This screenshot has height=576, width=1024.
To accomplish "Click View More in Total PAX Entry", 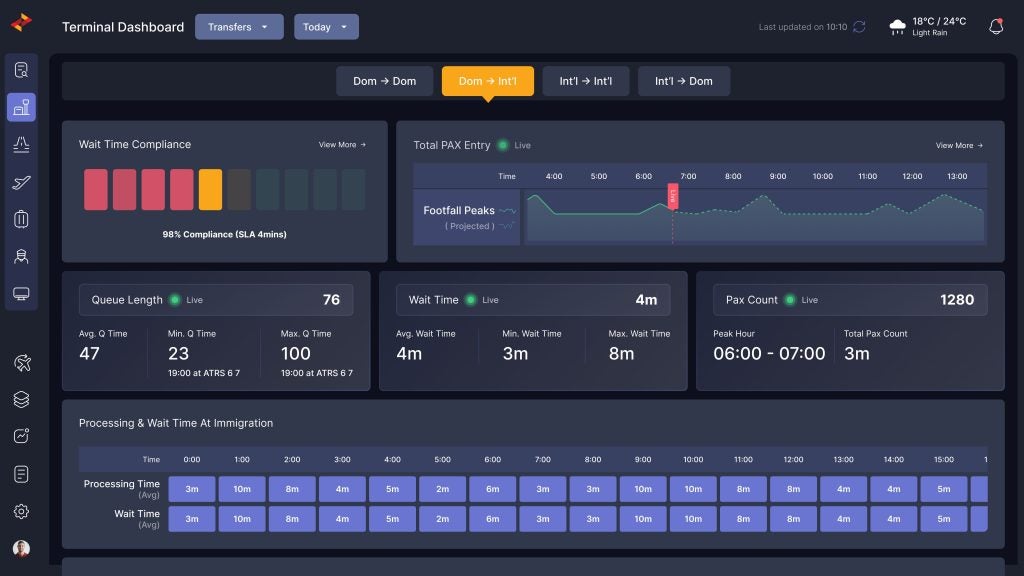I will [x=959, y=145].
